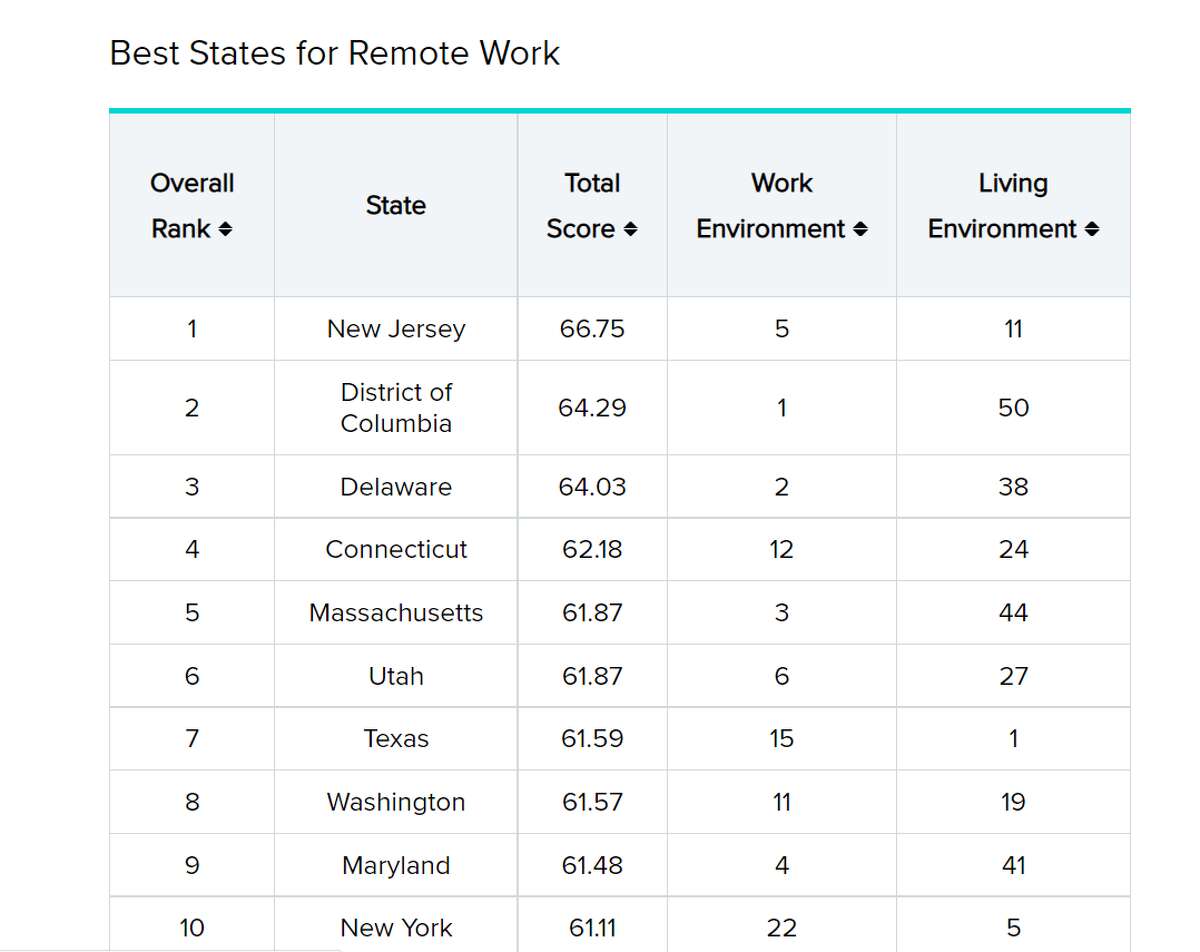Click Living Environment rank 19
Viewport: 1200px width, 952px height.
tap(1013, 802)
